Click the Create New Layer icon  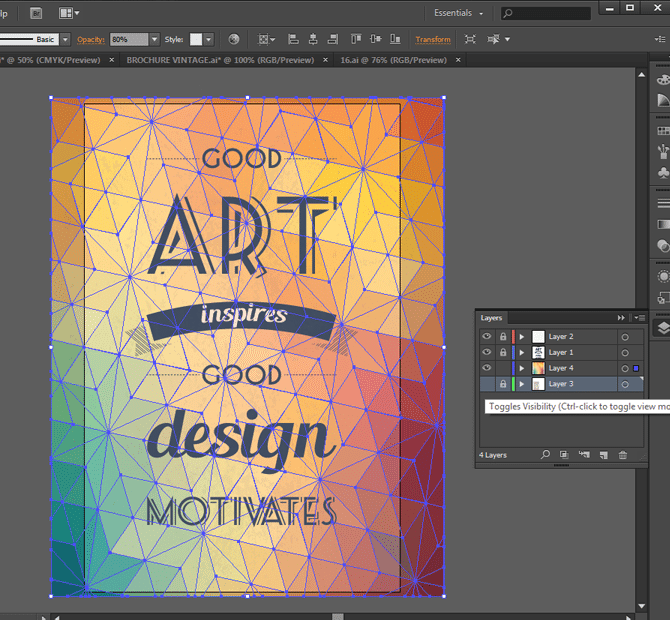click(603, 455)
